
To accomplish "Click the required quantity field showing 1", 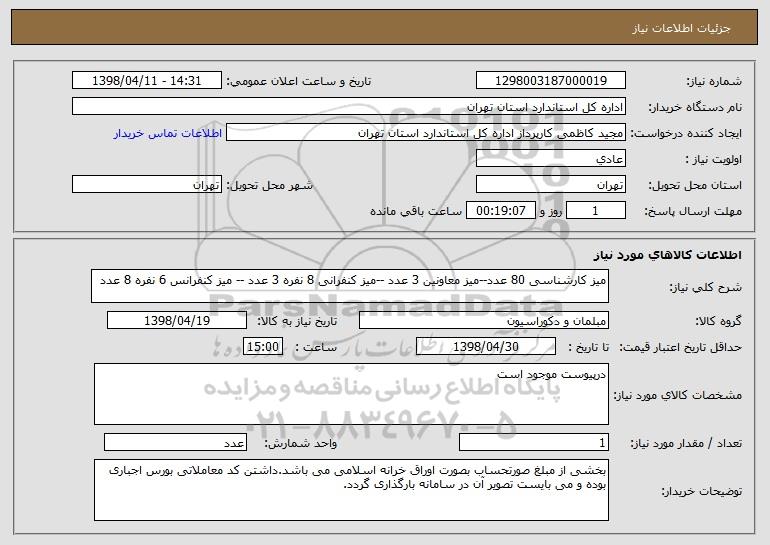I will [x=534, y=442].
